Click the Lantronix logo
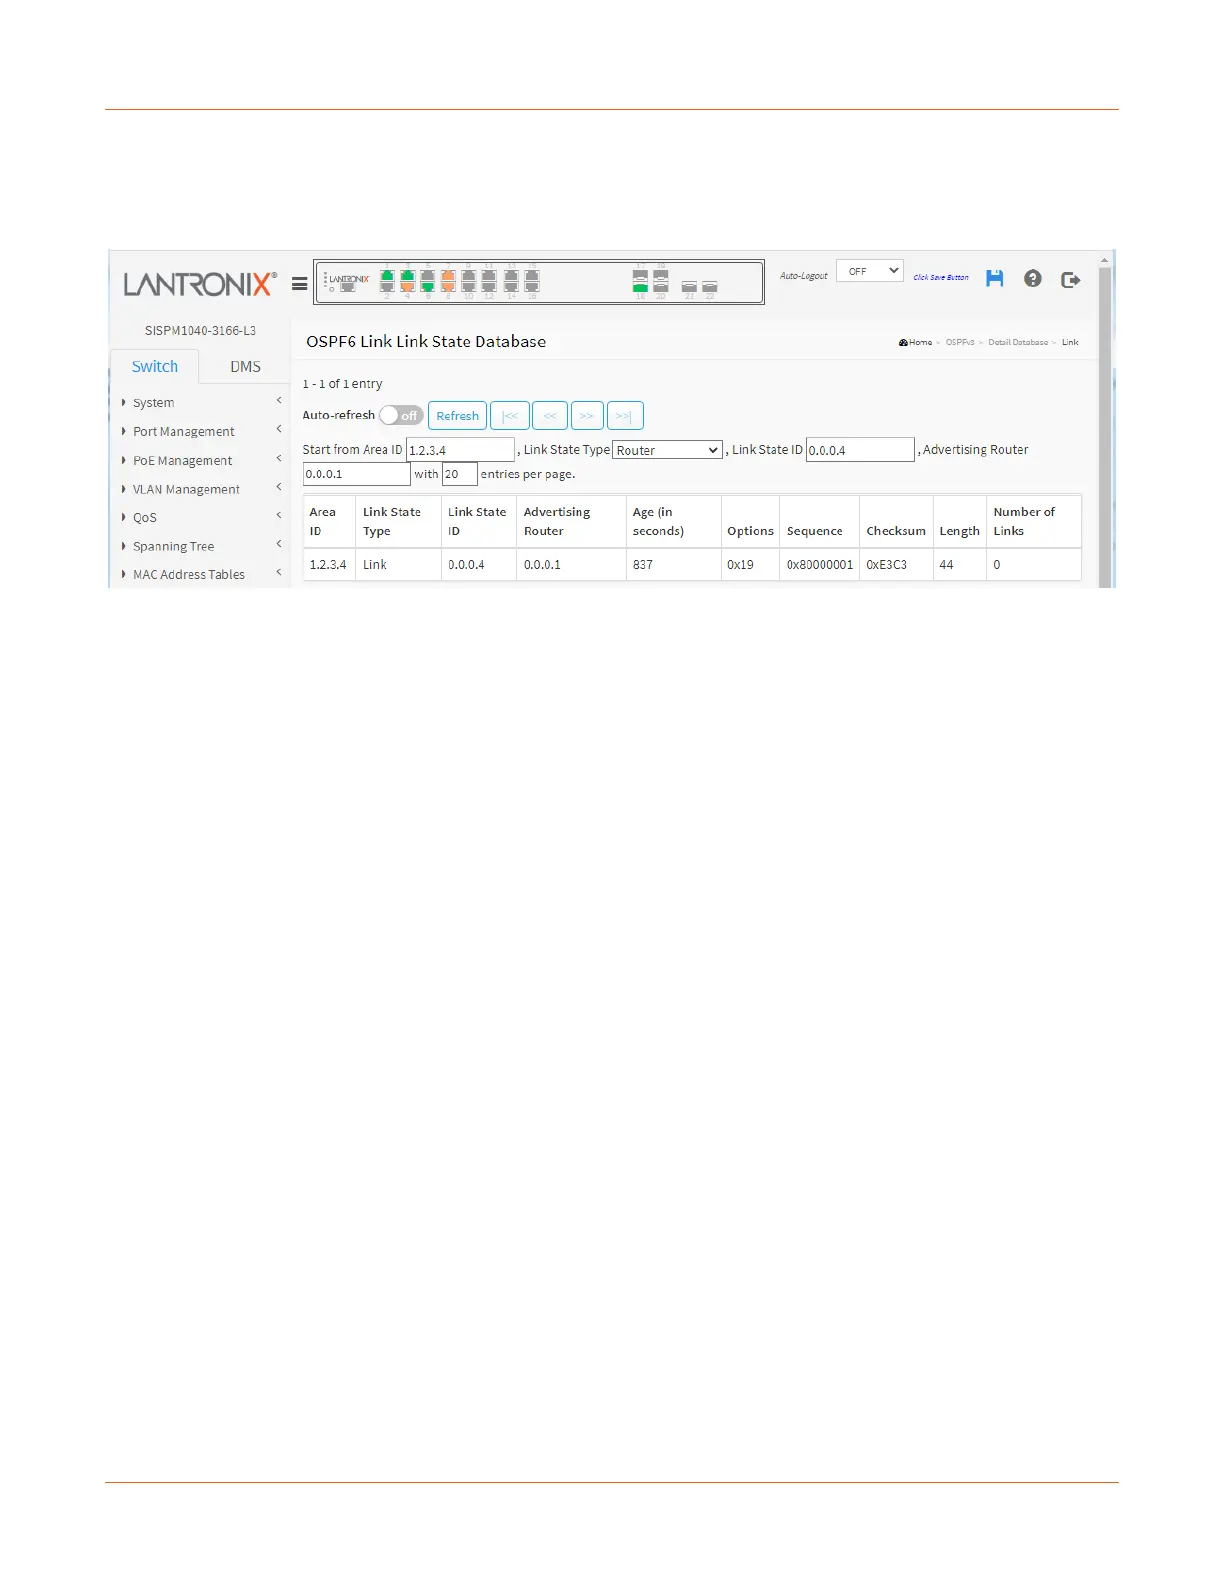Screen dimensions: 1224x1584 pos(200,284)
